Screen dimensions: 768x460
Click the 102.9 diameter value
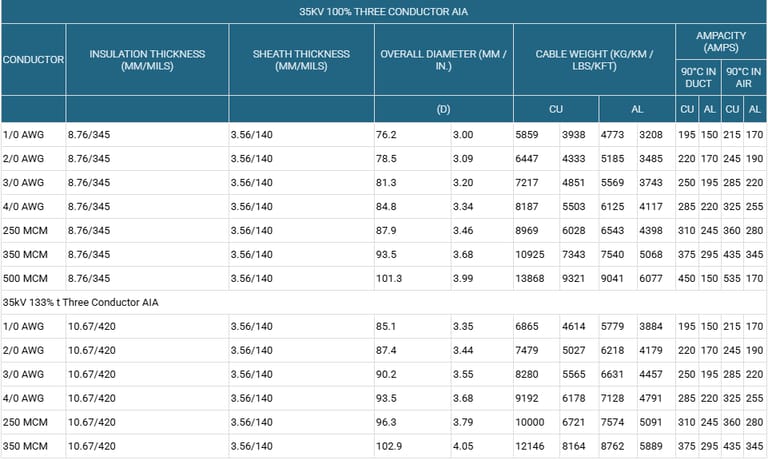click(x=390, y=445)
